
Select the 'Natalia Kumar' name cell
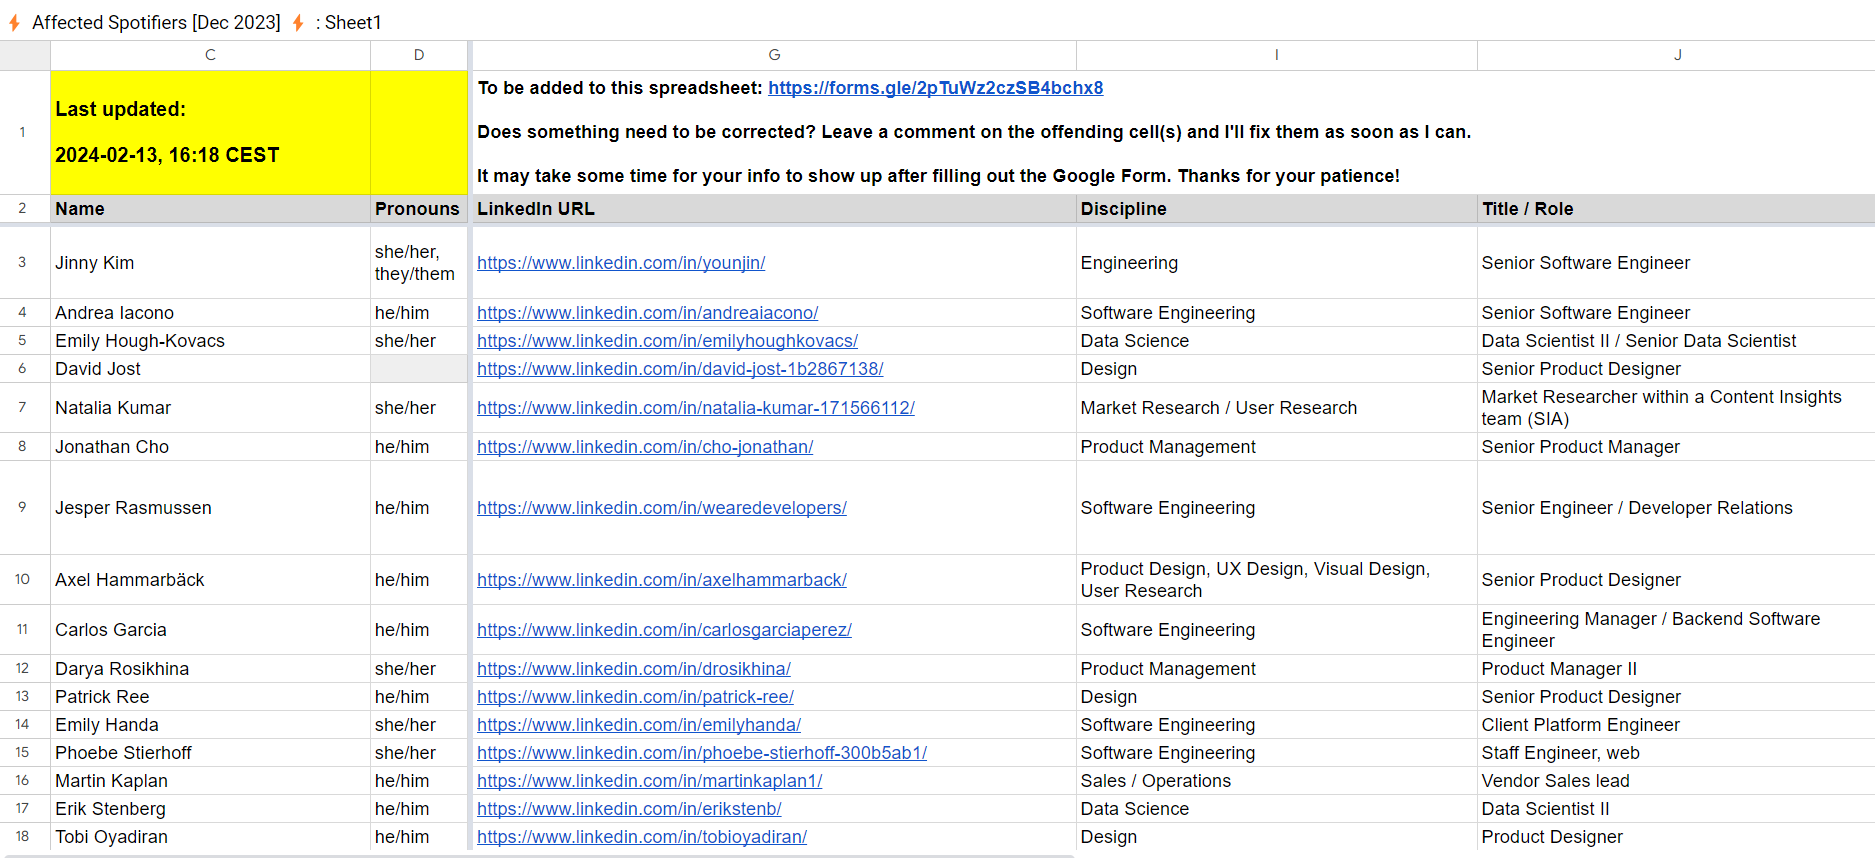coord(210,408)
